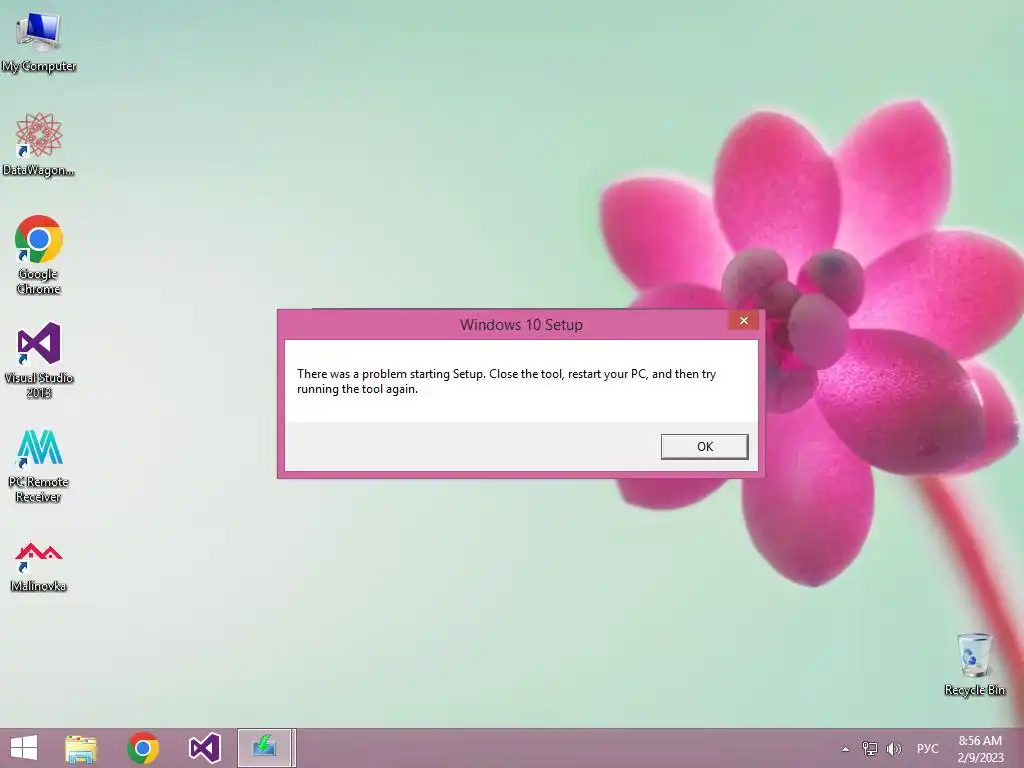Viewport: 1024px width, 768px height.
Task: Click OK in the Windows 10 Setup dialog
Action: click(x=704, y=447)
